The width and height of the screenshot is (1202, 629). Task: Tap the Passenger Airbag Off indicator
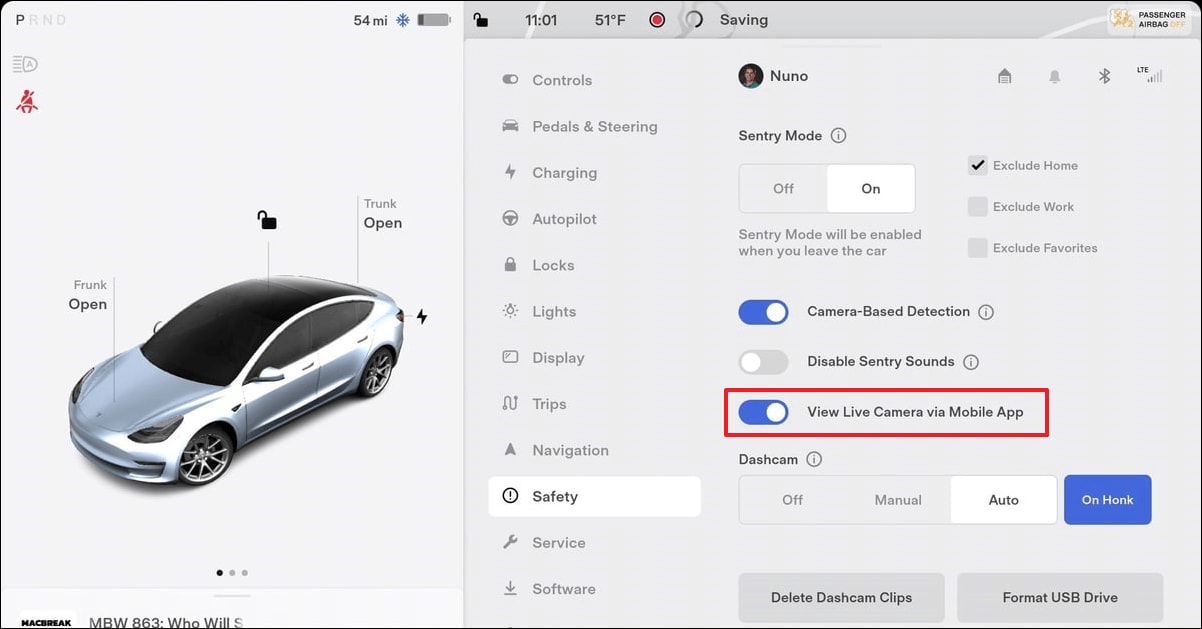tap(1151, 20)
